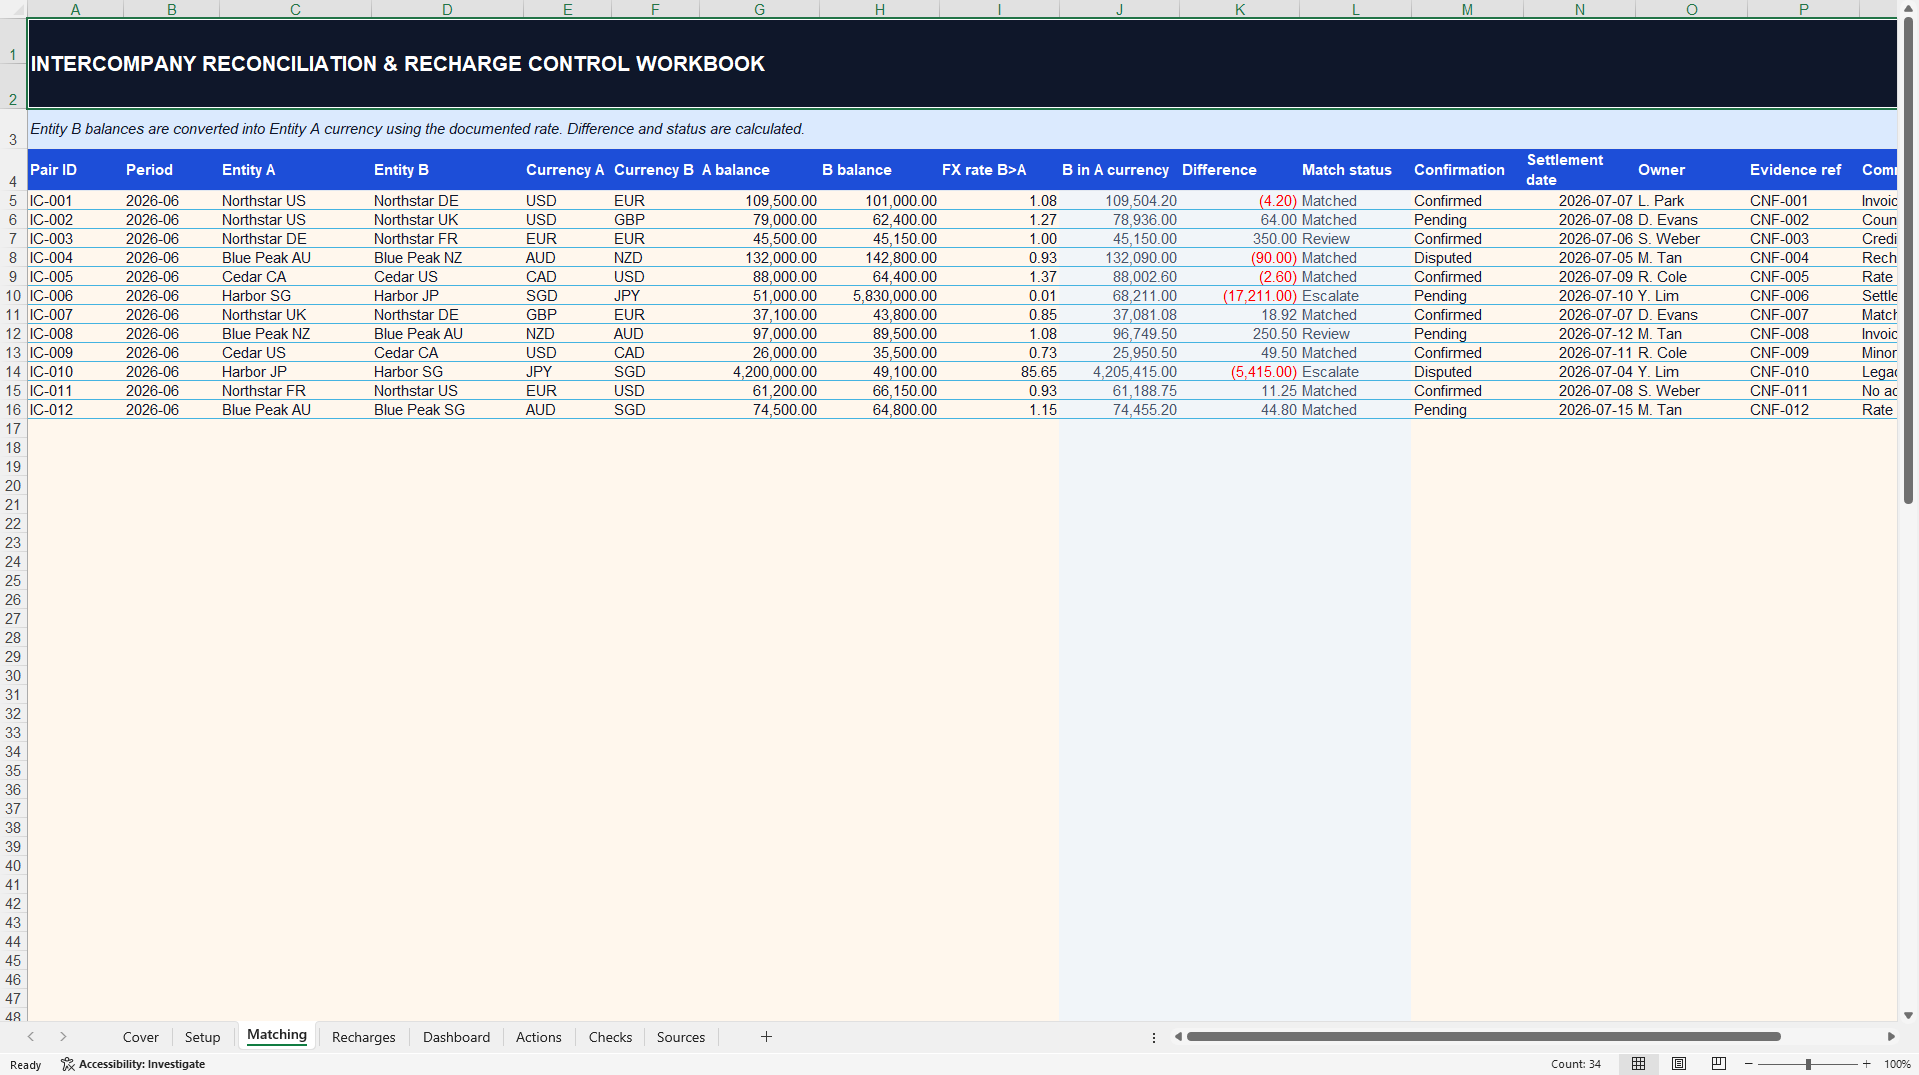Click the Evidence ref header cell
The height and width of the screenshot is (1075, 1919).
(x=1803, y=170)
